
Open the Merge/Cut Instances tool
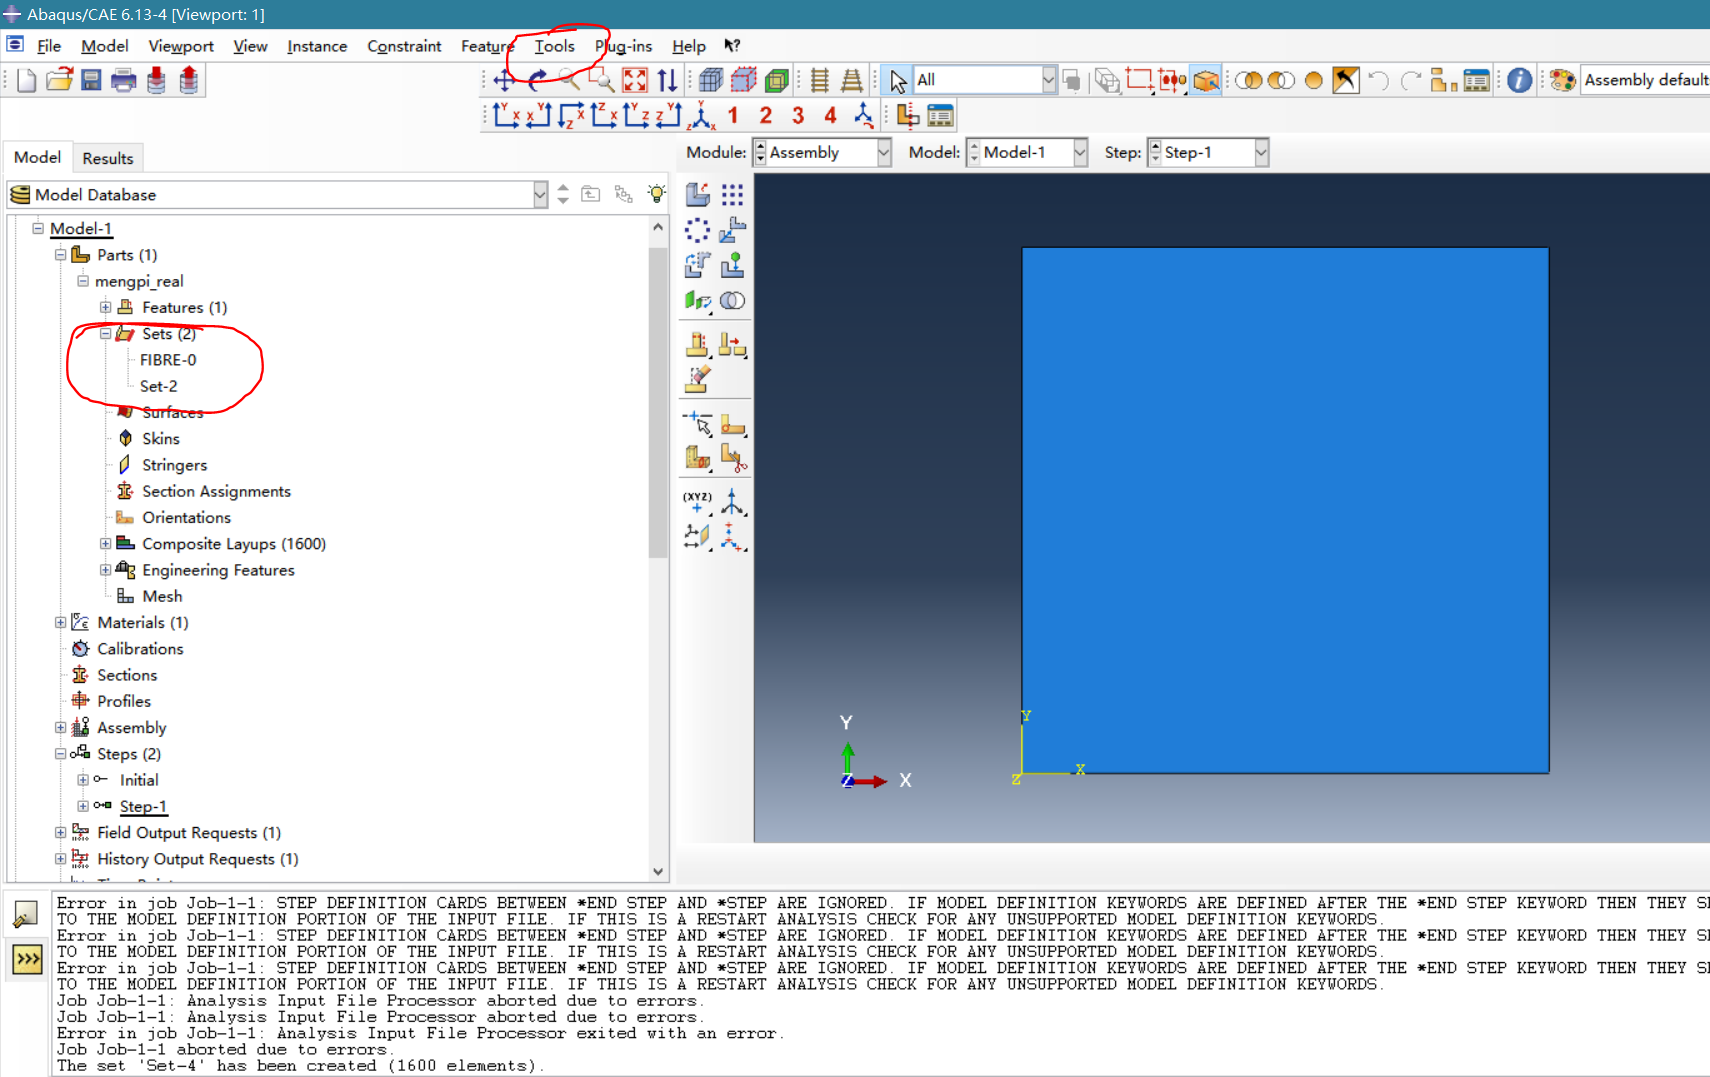tap(733, 300)
